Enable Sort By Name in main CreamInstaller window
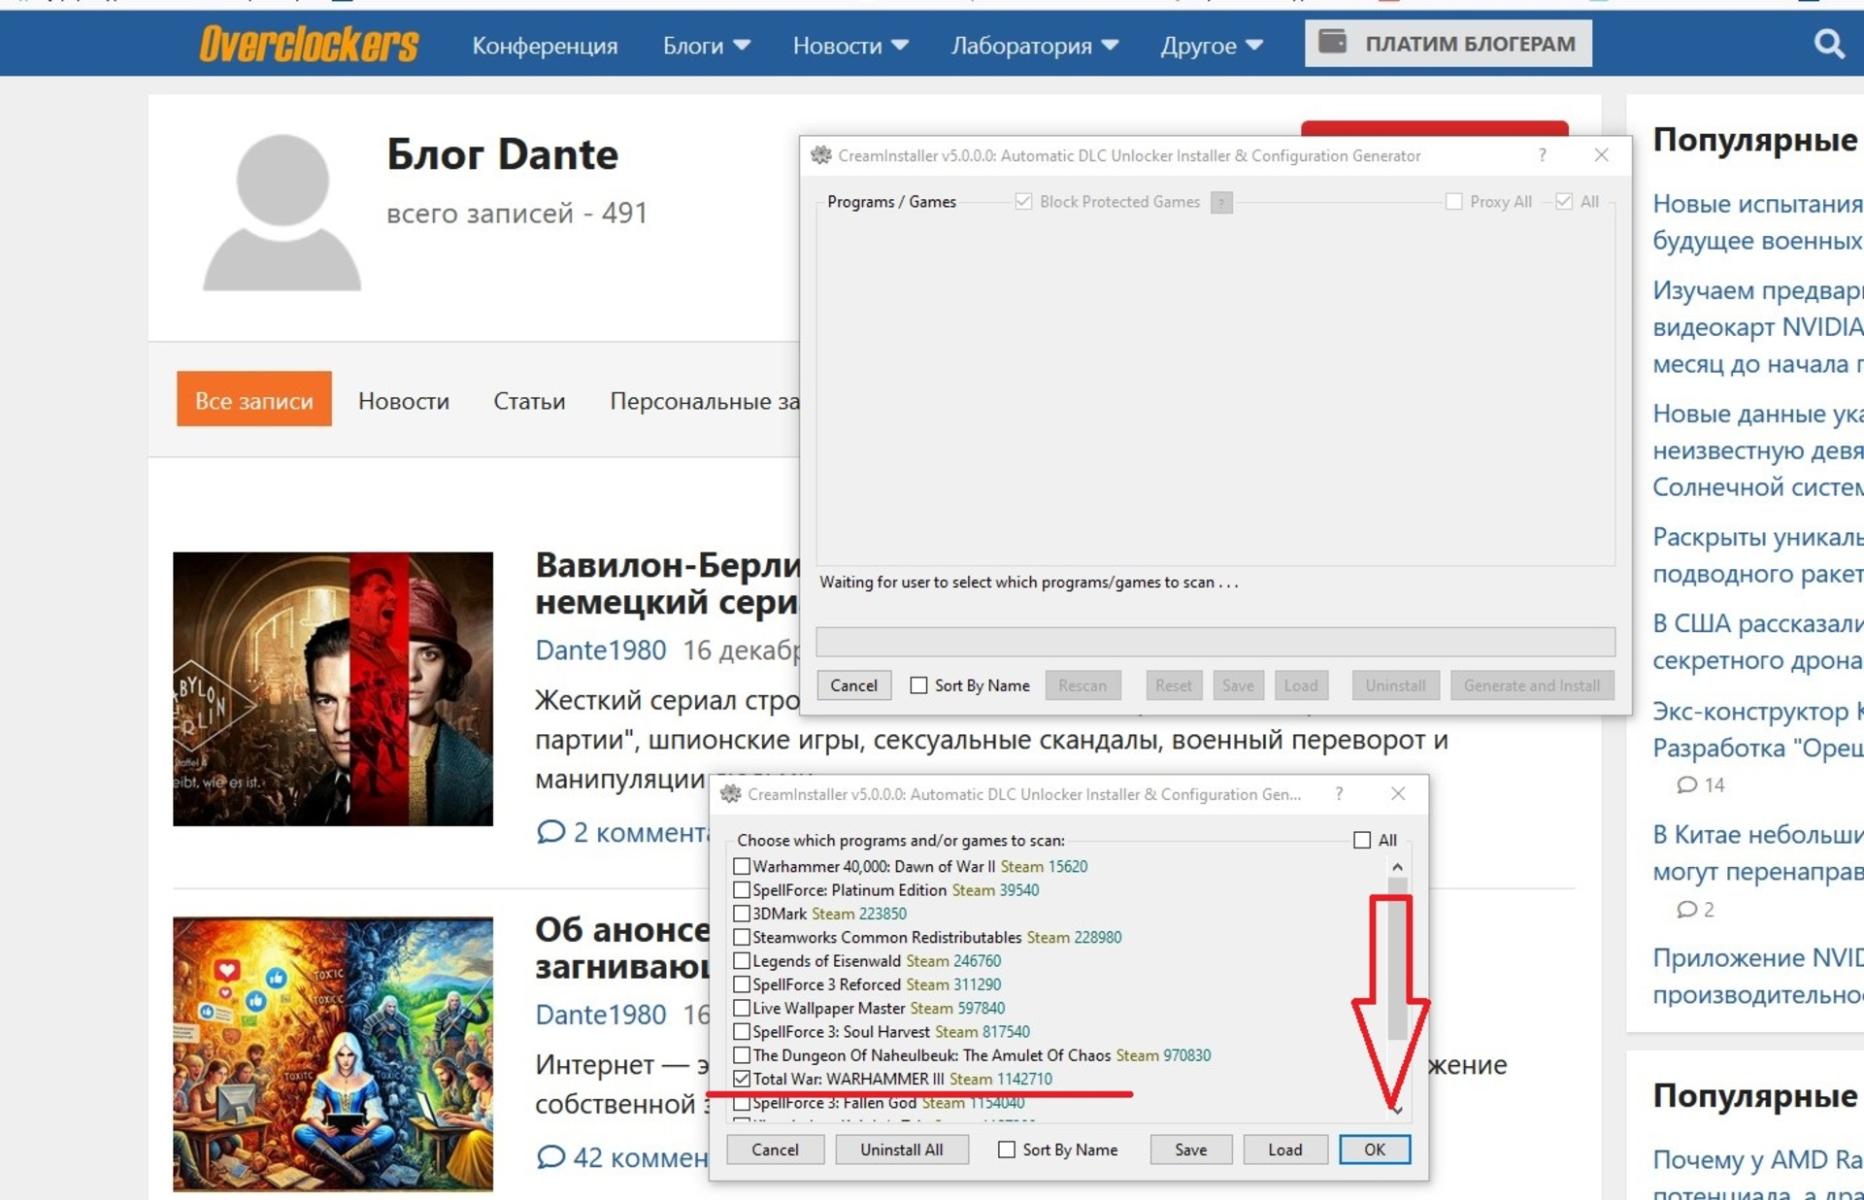1864x1200 pixels. pos(918,686)
